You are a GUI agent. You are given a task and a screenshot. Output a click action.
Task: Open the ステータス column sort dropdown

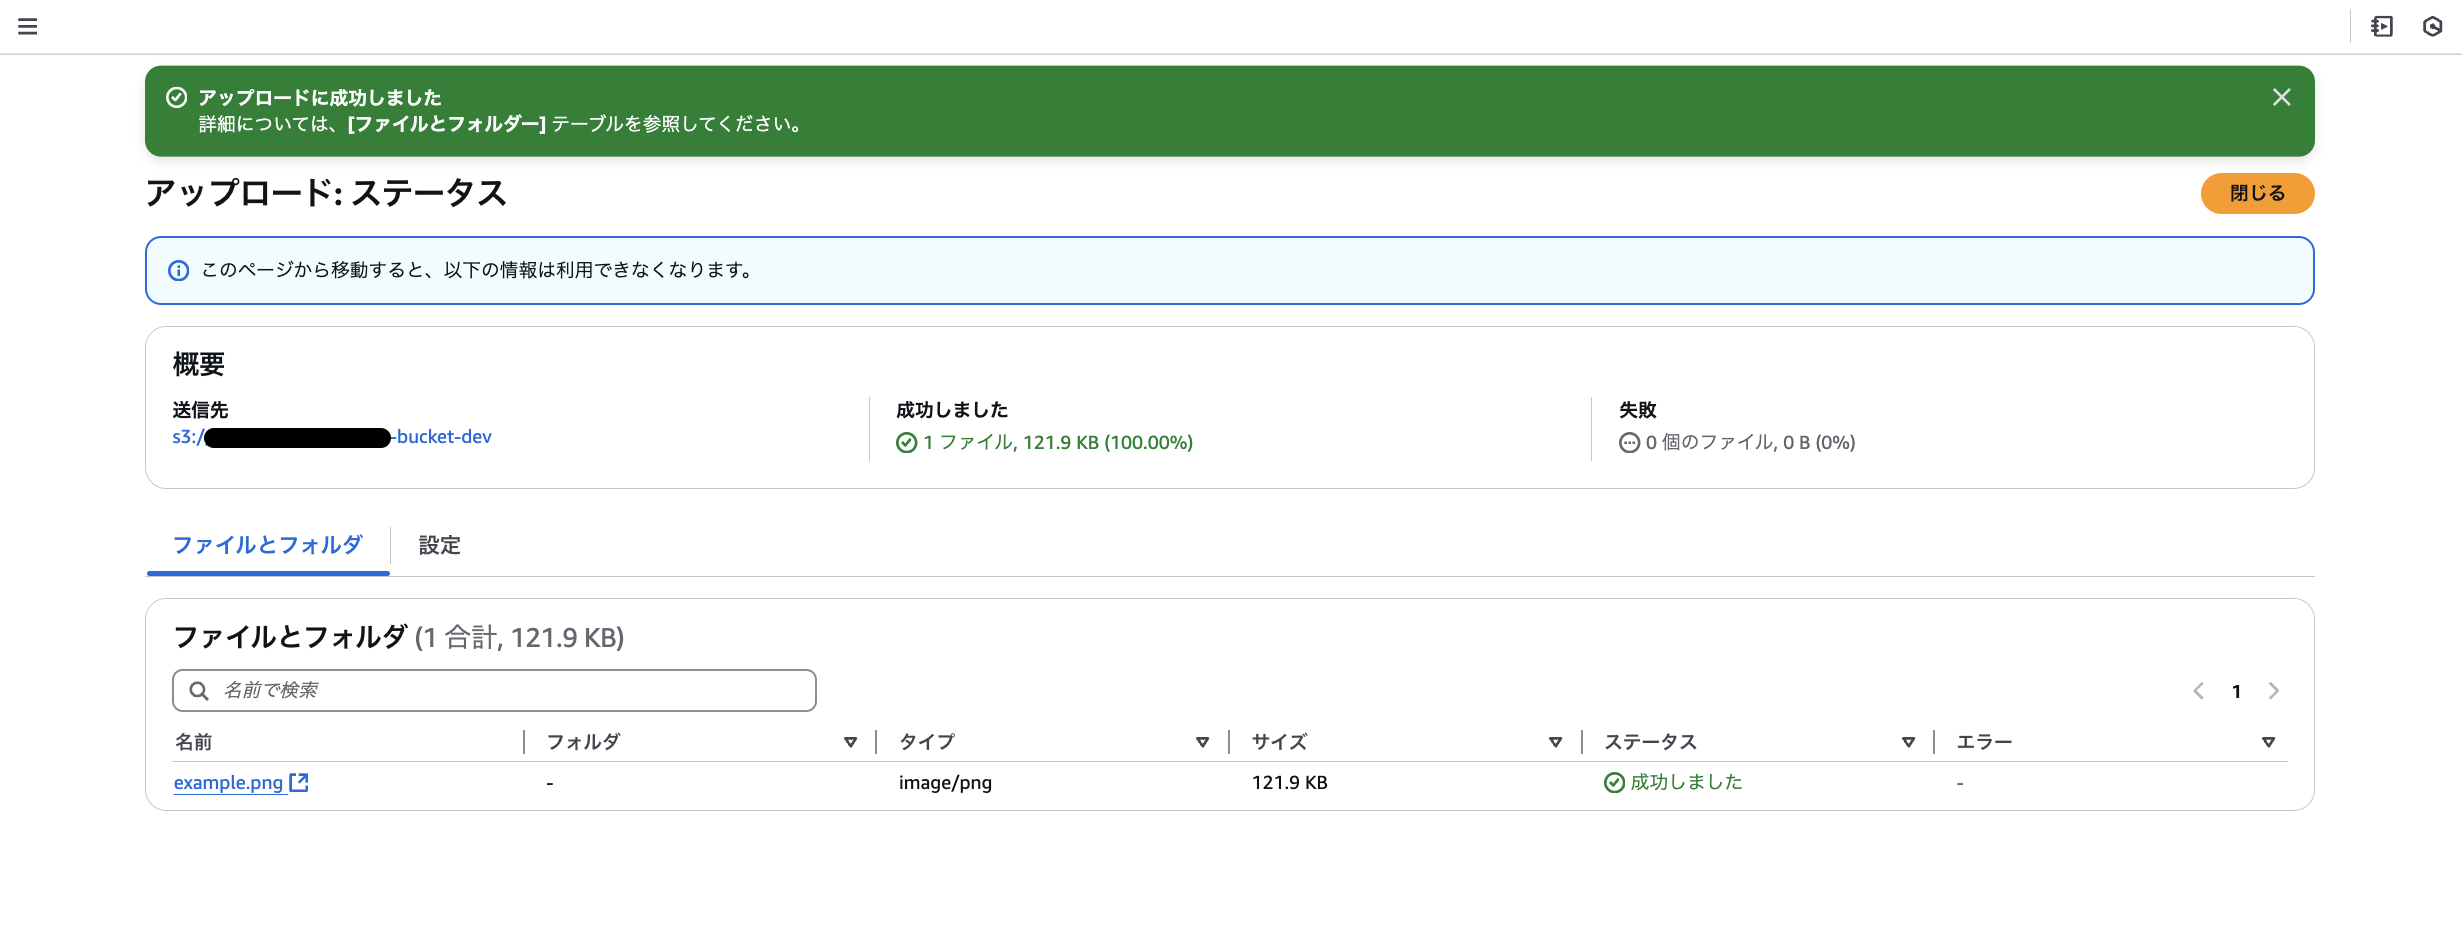(1909, 742)
